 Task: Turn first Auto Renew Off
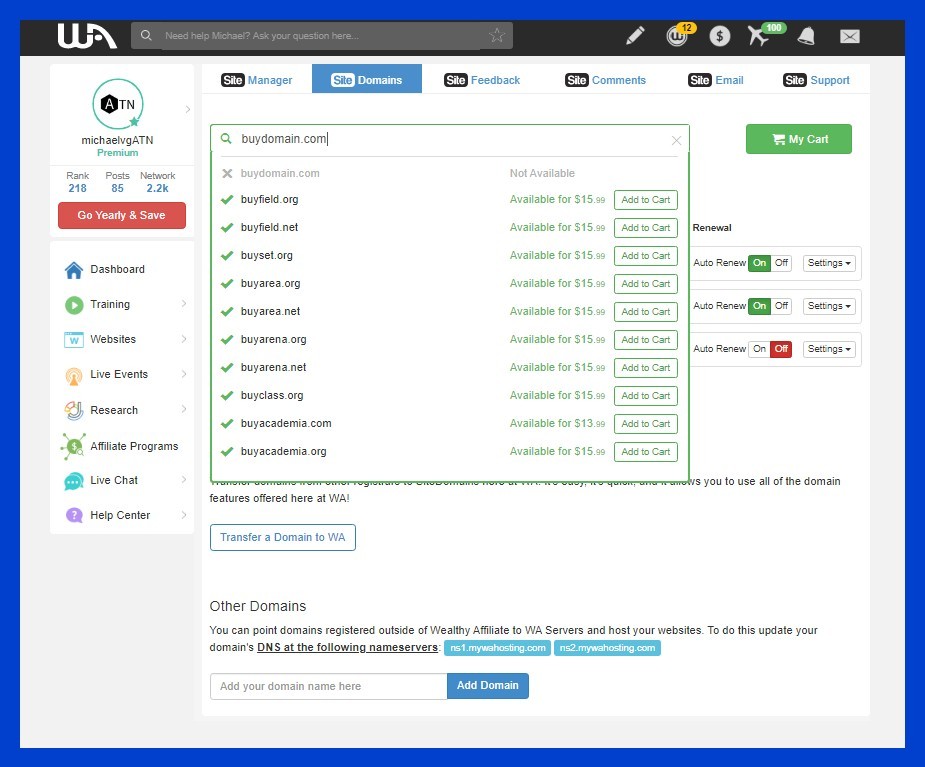(781, 263)
